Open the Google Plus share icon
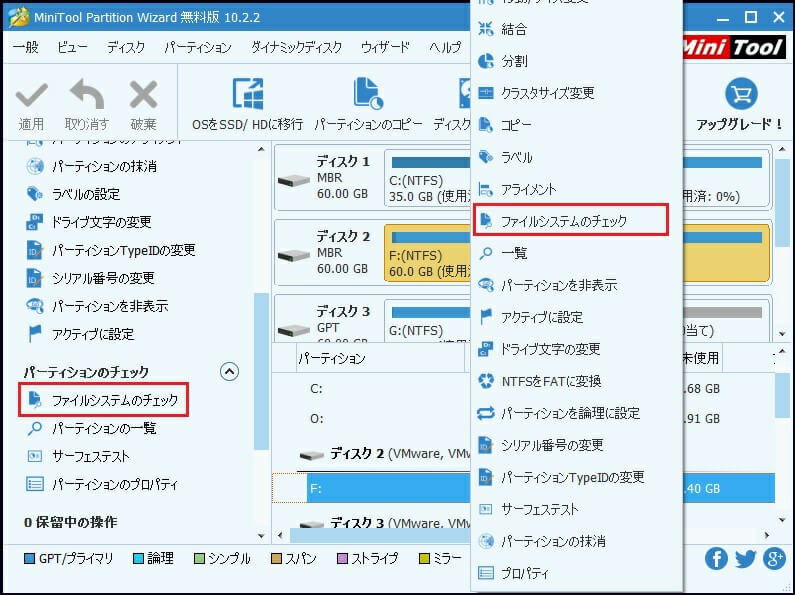795x595 pixels. pyautogui.click(x=775, y=559)
